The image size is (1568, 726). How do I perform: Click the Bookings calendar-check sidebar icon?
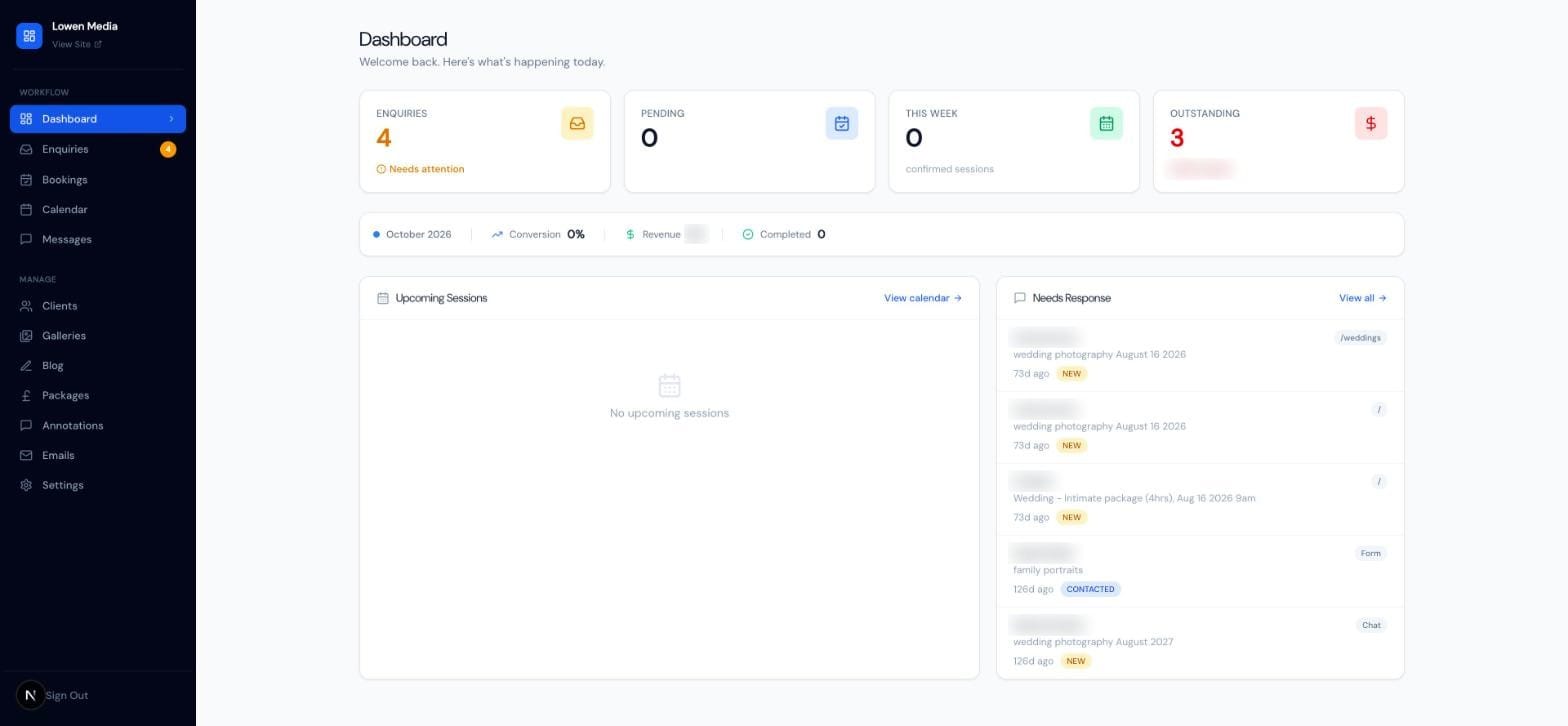26,180
